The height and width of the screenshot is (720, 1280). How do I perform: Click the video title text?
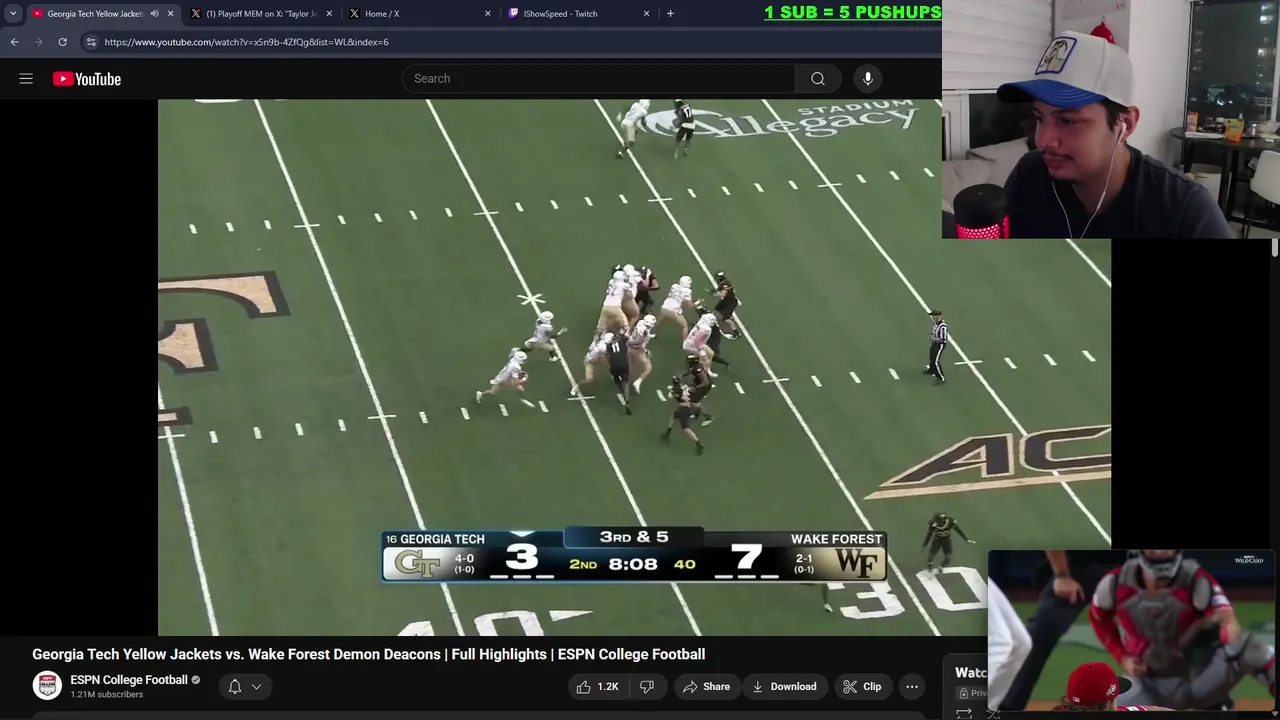[369, 654]
